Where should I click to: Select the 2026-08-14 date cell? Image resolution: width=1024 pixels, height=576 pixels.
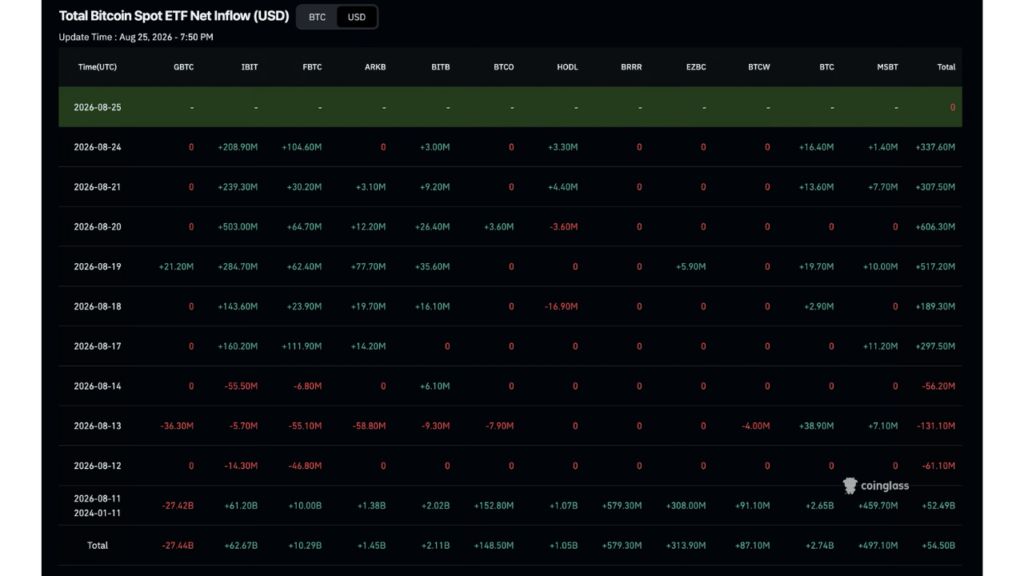coord(97,386)
